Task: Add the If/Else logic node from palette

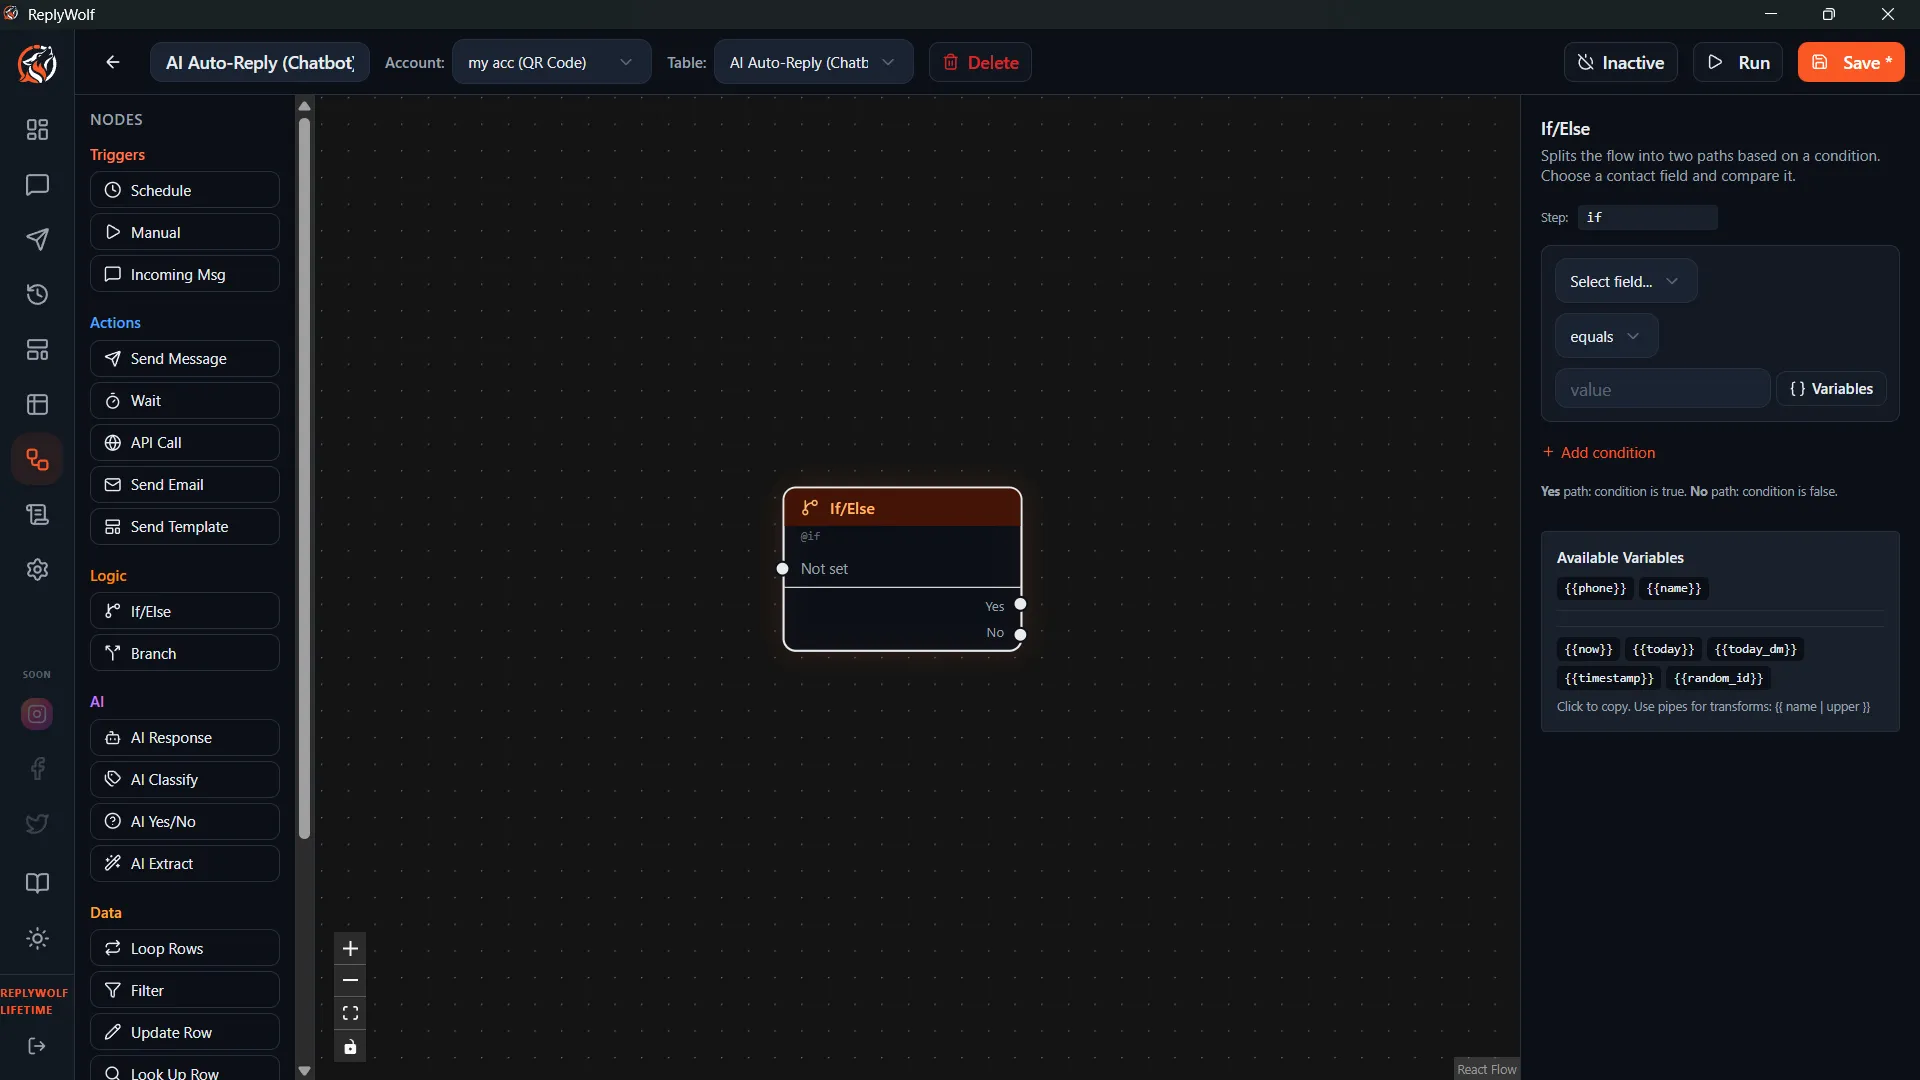Action: pyautogui.click(x=185, y=611)
